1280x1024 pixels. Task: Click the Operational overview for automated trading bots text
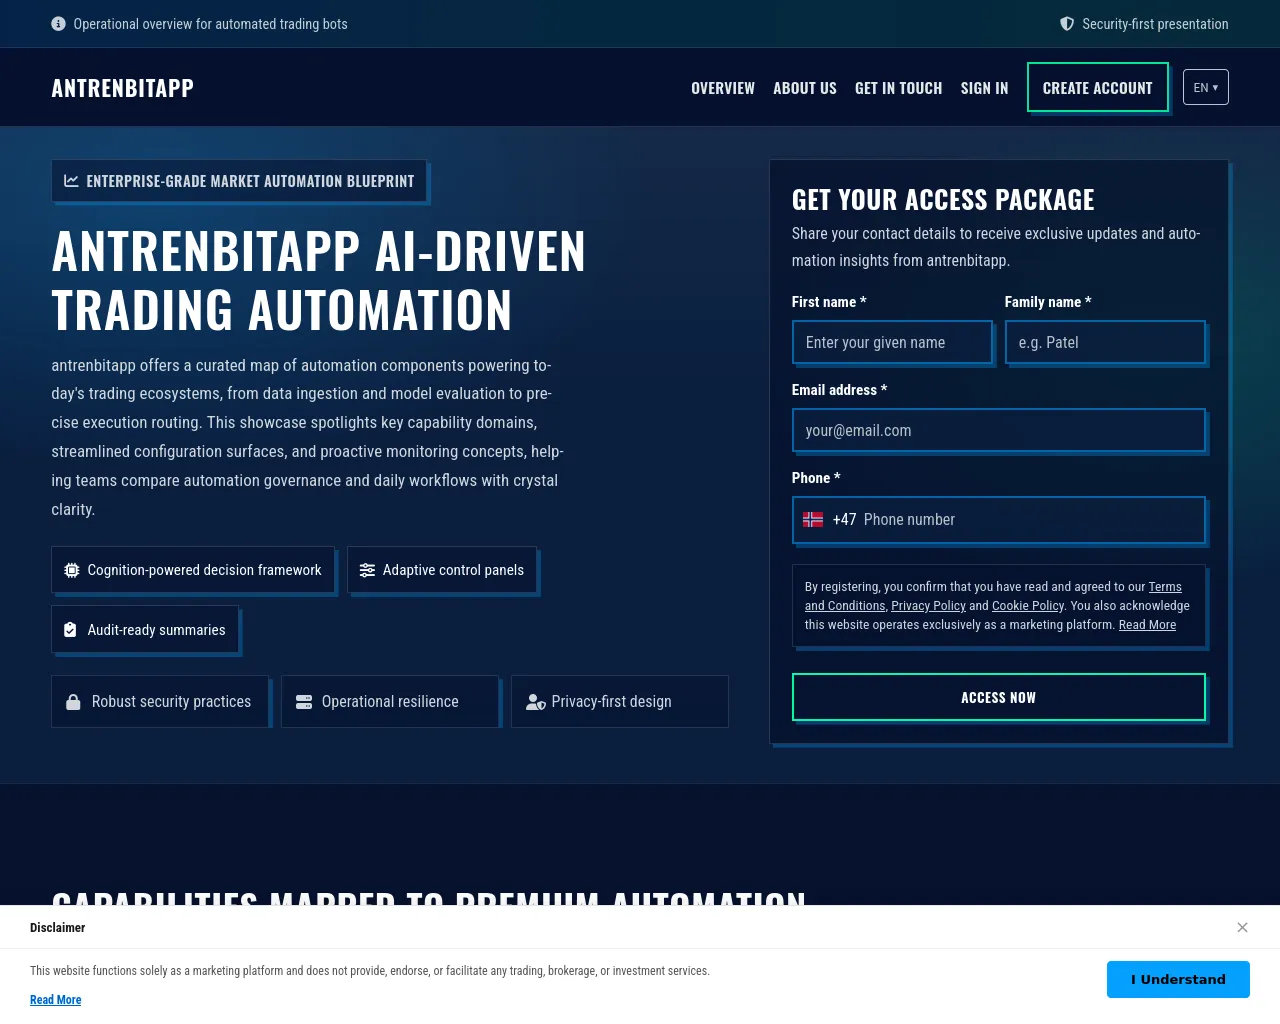click(x=210, y=24)
